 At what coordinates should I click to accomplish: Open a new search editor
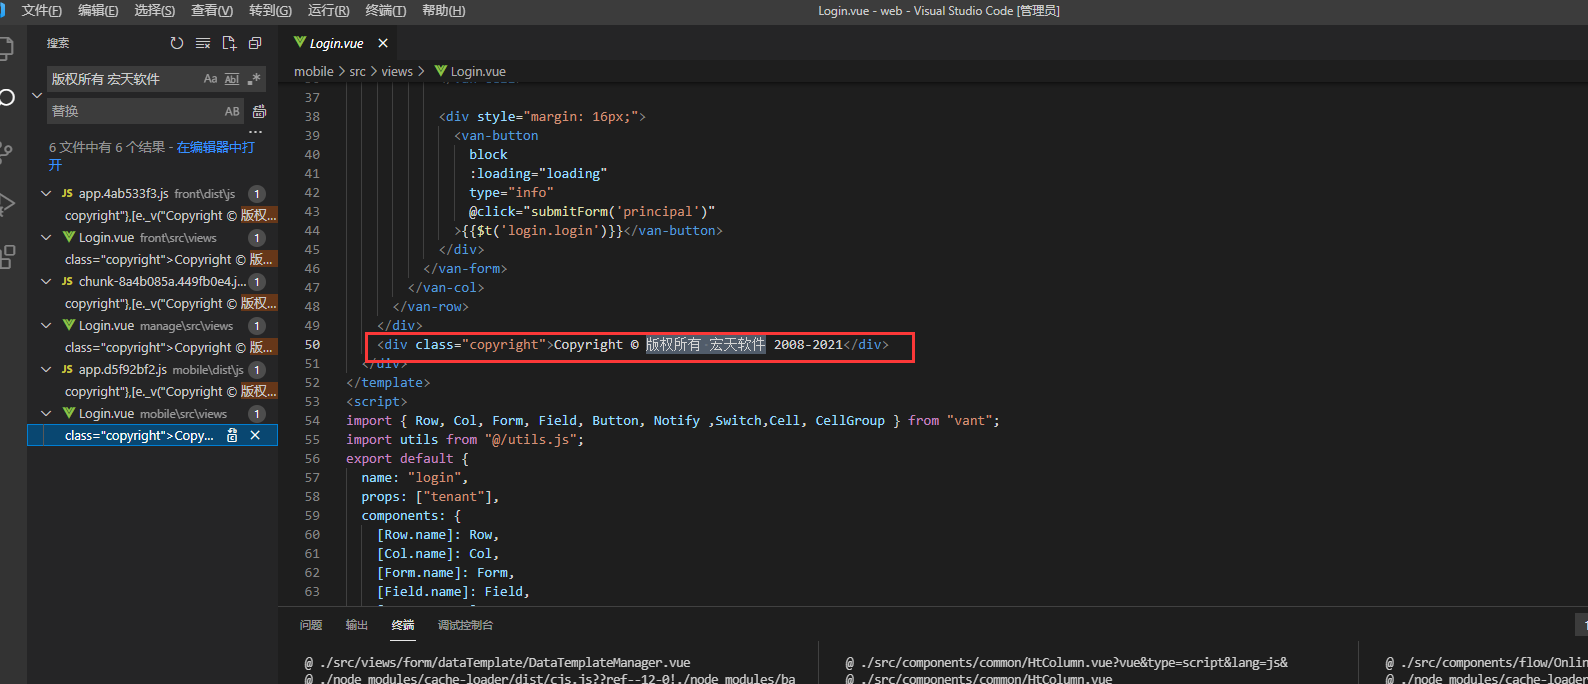coord(229,43)
